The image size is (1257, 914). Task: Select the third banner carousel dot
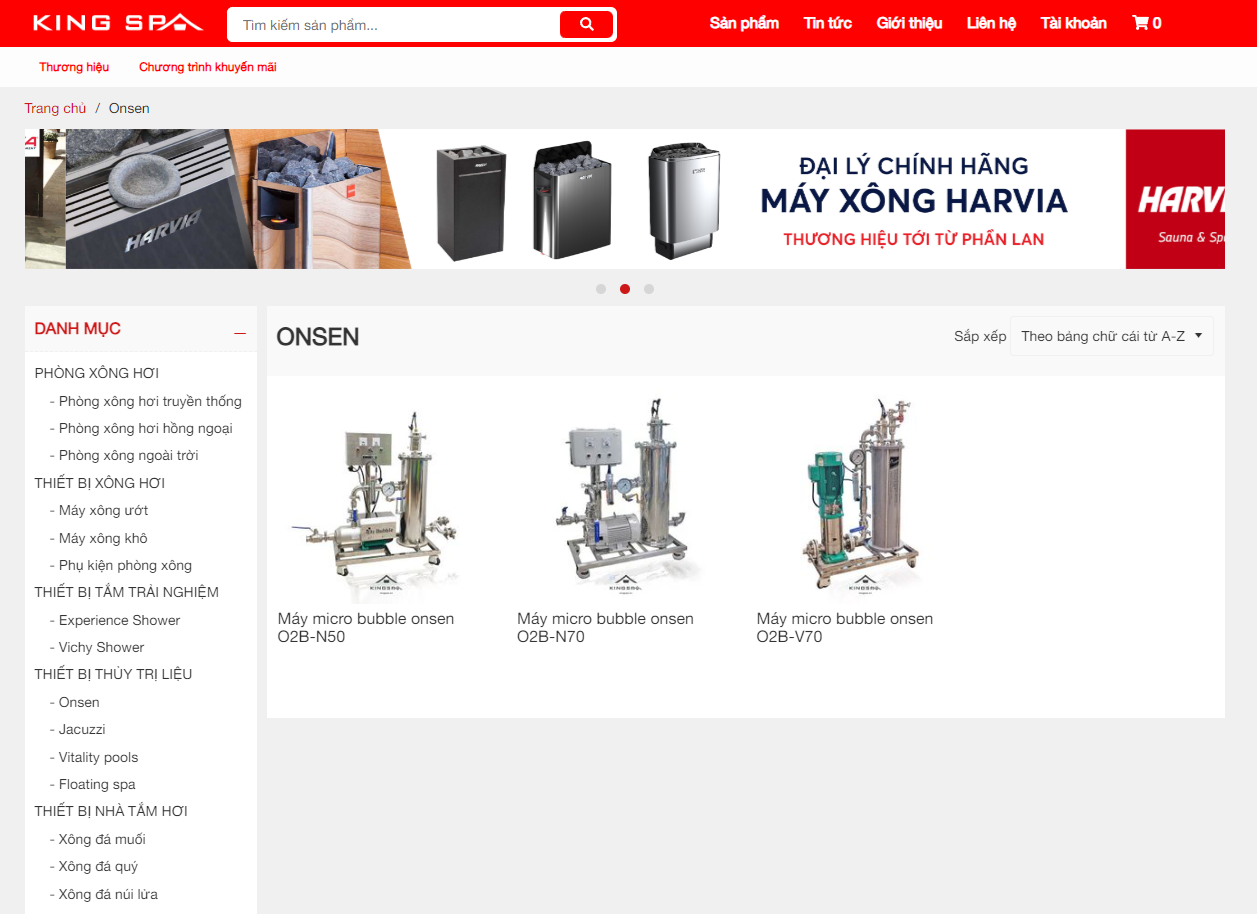[x=649, y=289]
